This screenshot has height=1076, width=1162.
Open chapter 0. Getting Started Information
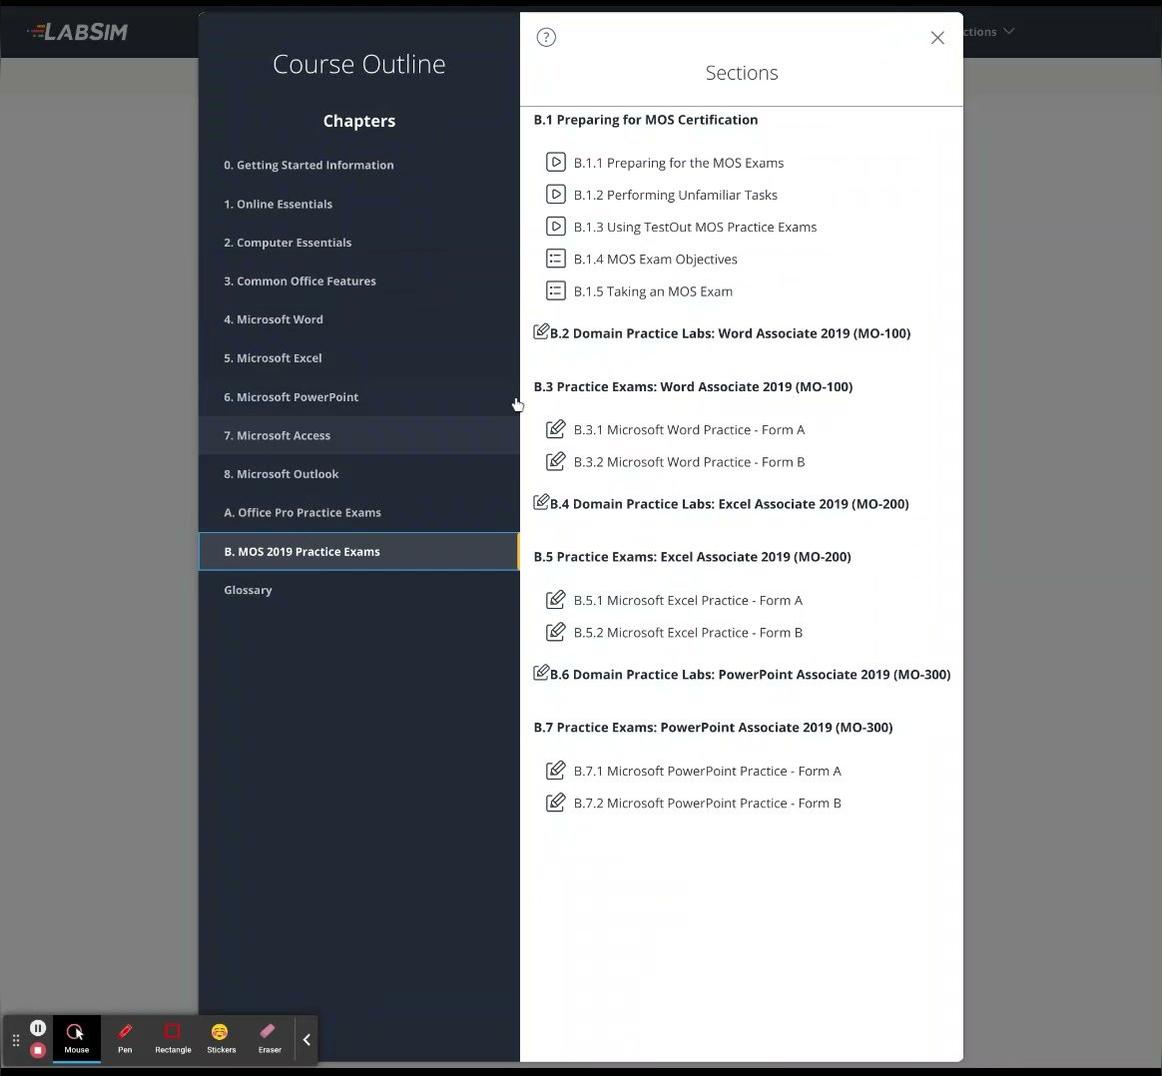coord(359,165)
